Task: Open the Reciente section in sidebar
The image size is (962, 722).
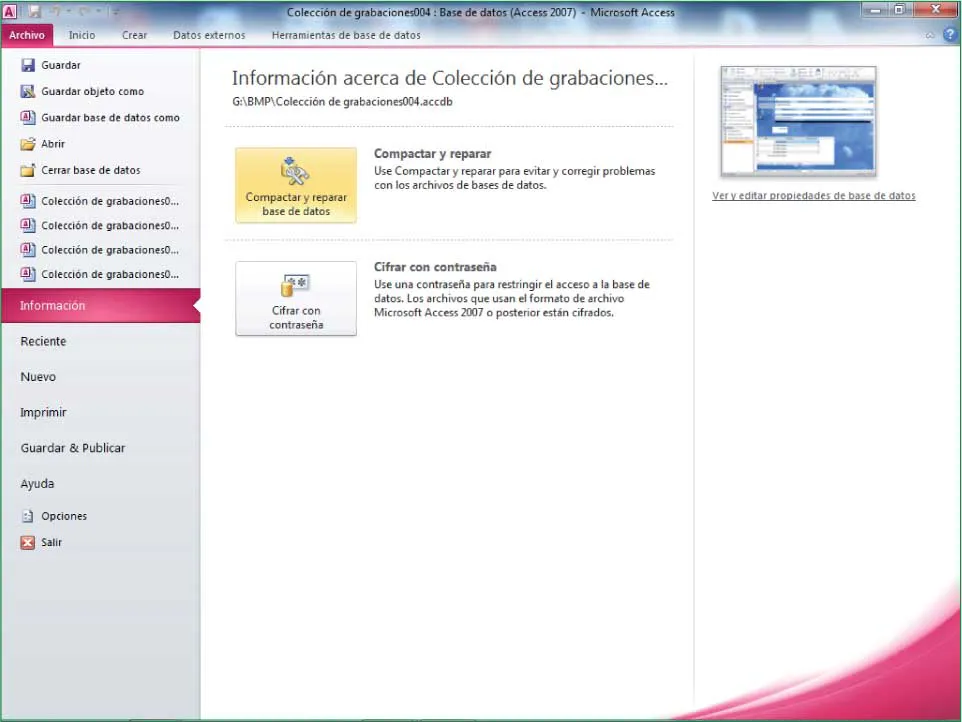Action: pos(43,341)
